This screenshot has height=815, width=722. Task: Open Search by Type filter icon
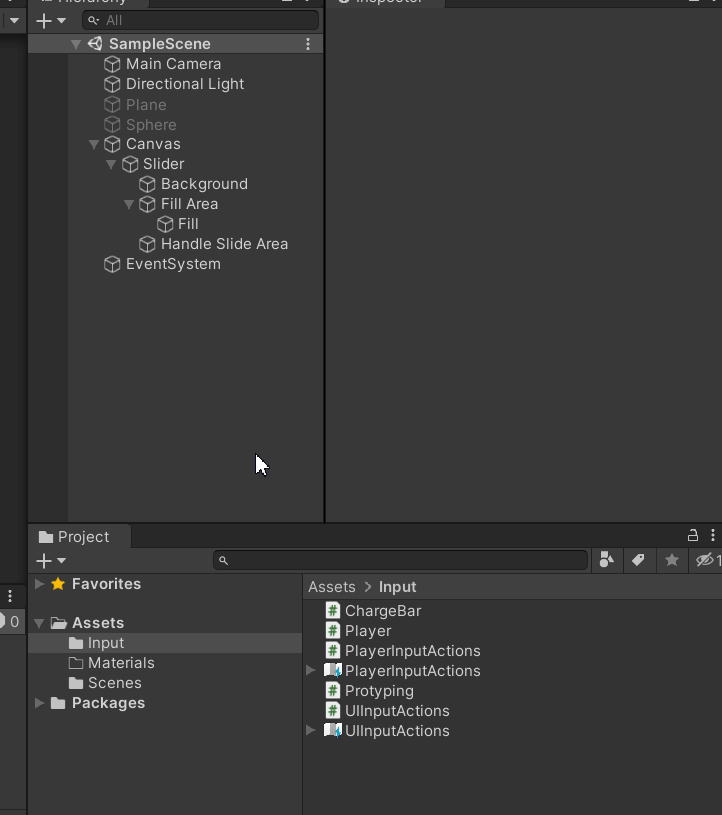[607, 560]
